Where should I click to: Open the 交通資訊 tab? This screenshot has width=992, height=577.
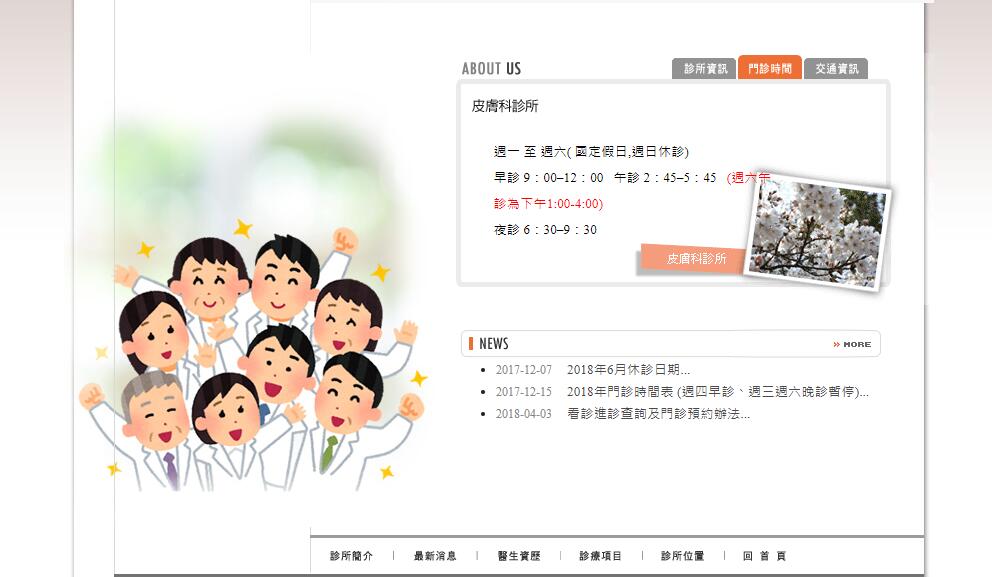[x=836, y=68]
